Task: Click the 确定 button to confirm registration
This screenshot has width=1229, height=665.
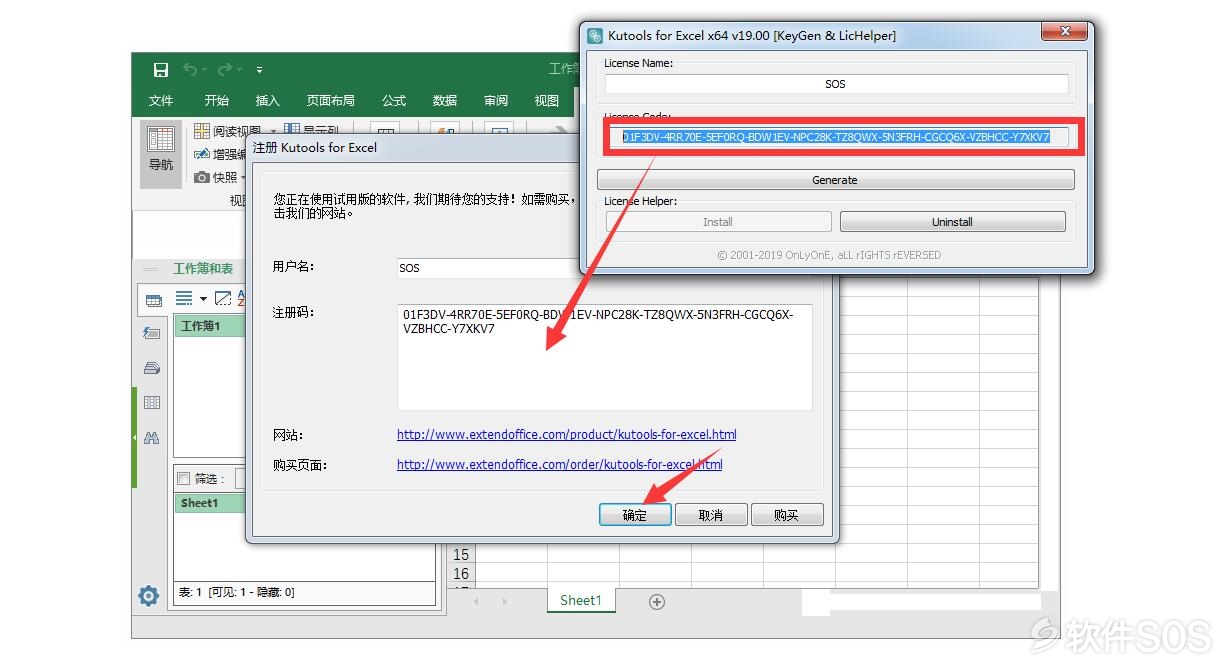Action: pos(635,515)
